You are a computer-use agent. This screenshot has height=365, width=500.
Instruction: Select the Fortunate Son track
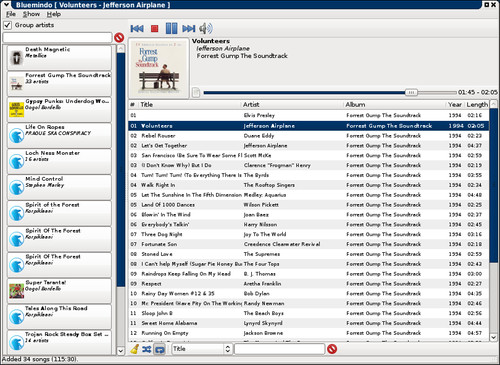309,244
